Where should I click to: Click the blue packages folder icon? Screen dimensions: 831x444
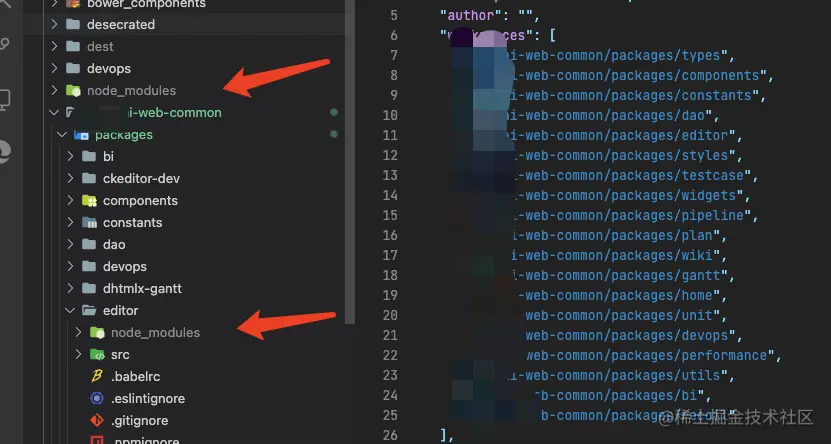pyautogui.click(x=81, y=135)
